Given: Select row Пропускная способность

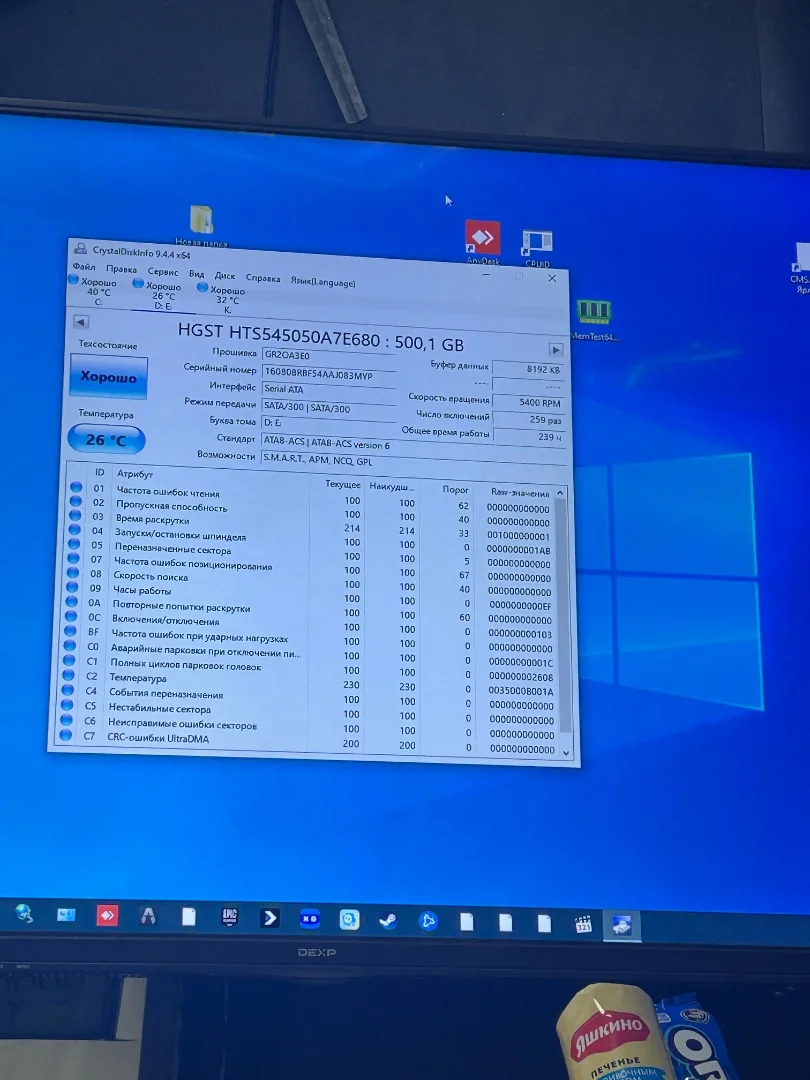Looking at the screenshot, I should click(312, 510).
